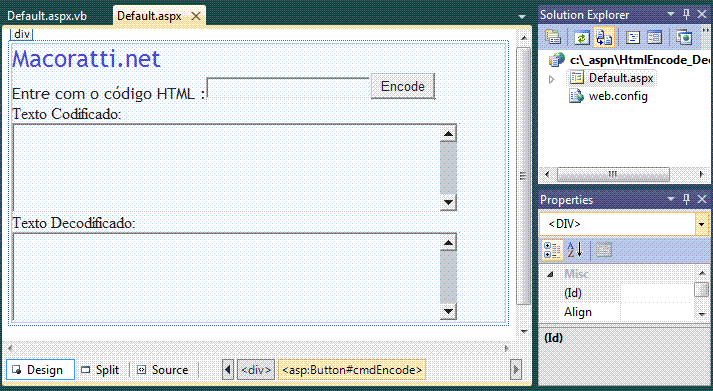Viewport: 713px width, 391px height.
Task: Switch to the Default.aspx.vb tab
Action: point(47,16)
